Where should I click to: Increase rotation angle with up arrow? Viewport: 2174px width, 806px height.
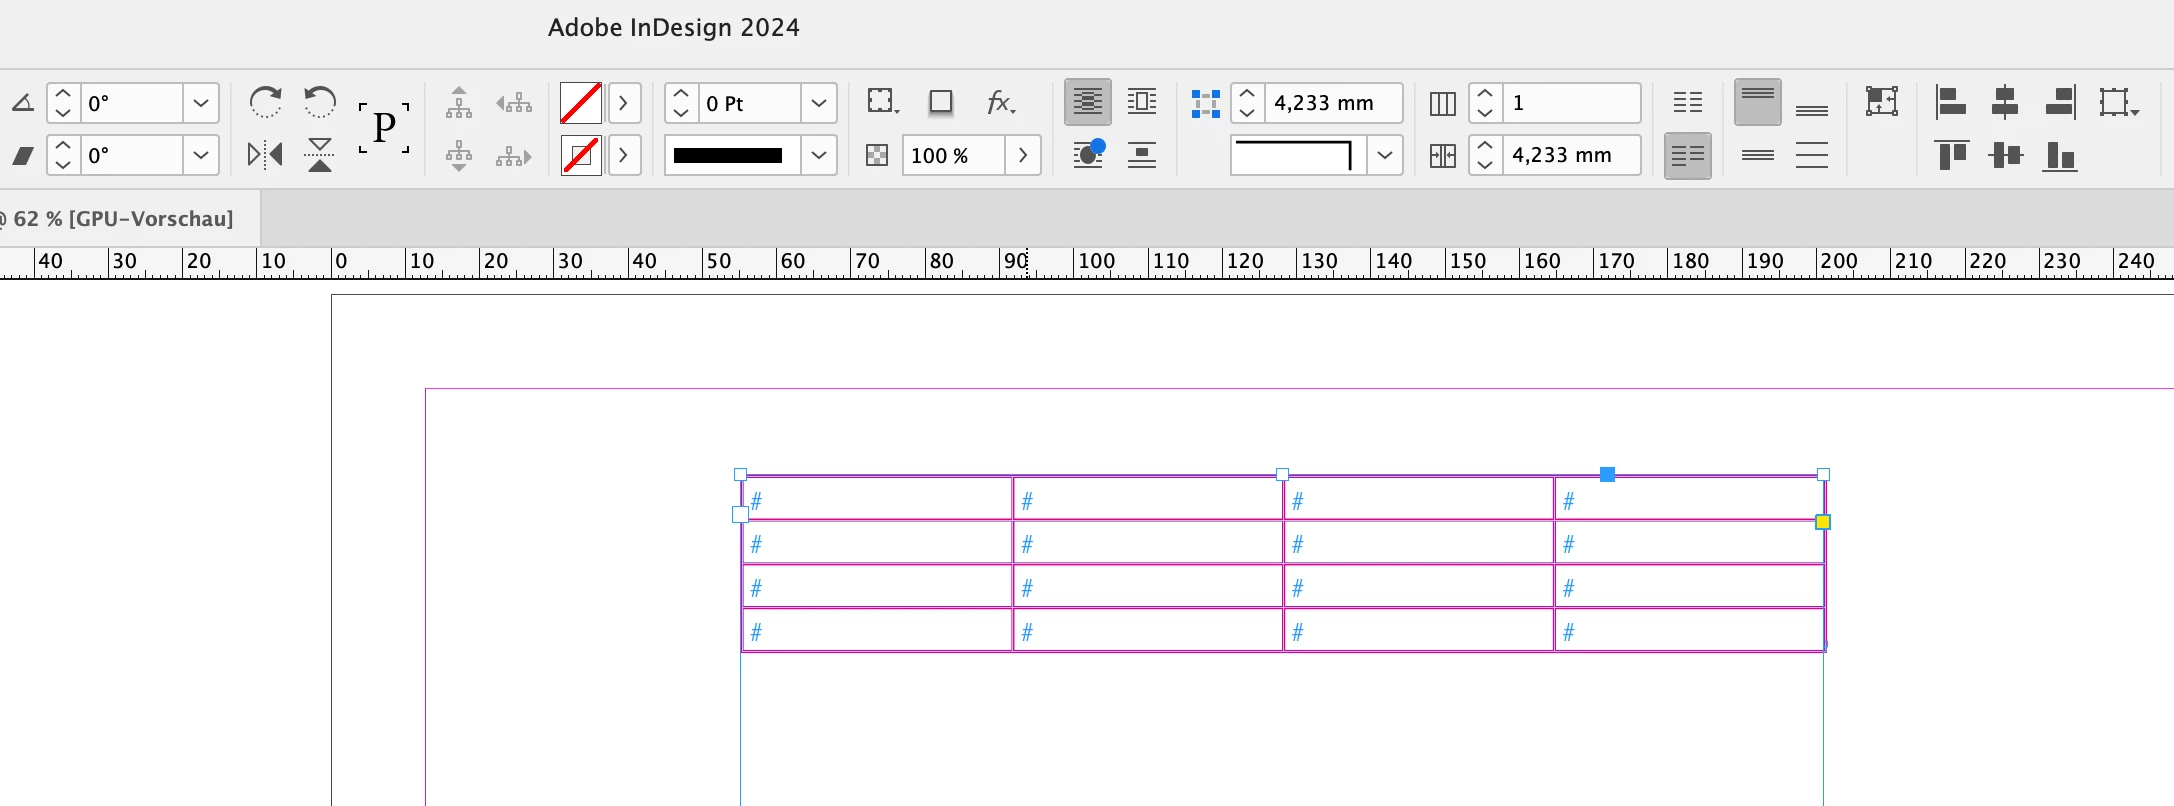tap(63, 94)
